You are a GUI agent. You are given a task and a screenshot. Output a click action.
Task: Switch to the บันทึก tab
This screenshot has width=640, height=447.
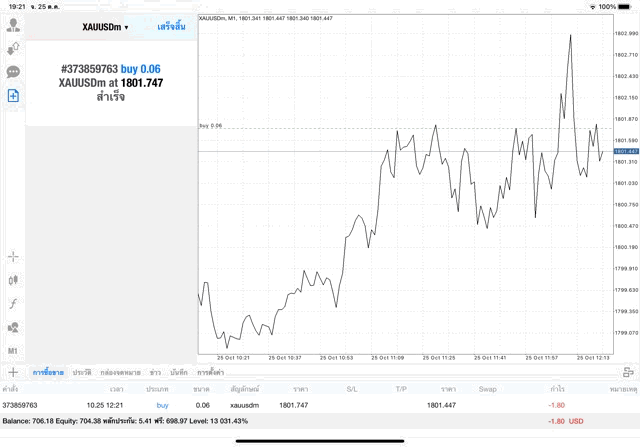tap(179, 372)
